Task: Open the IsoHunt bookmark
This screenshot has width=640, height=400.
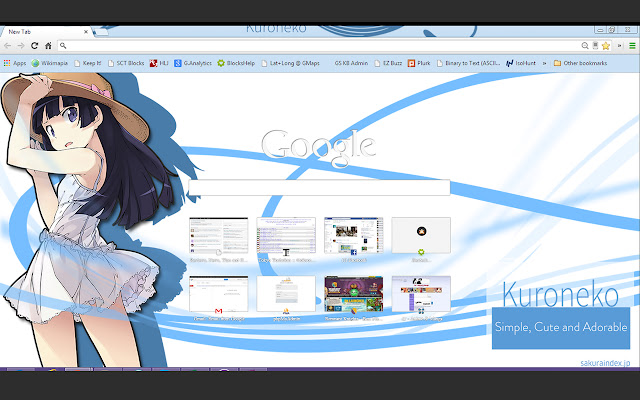Action: (520, 63)
